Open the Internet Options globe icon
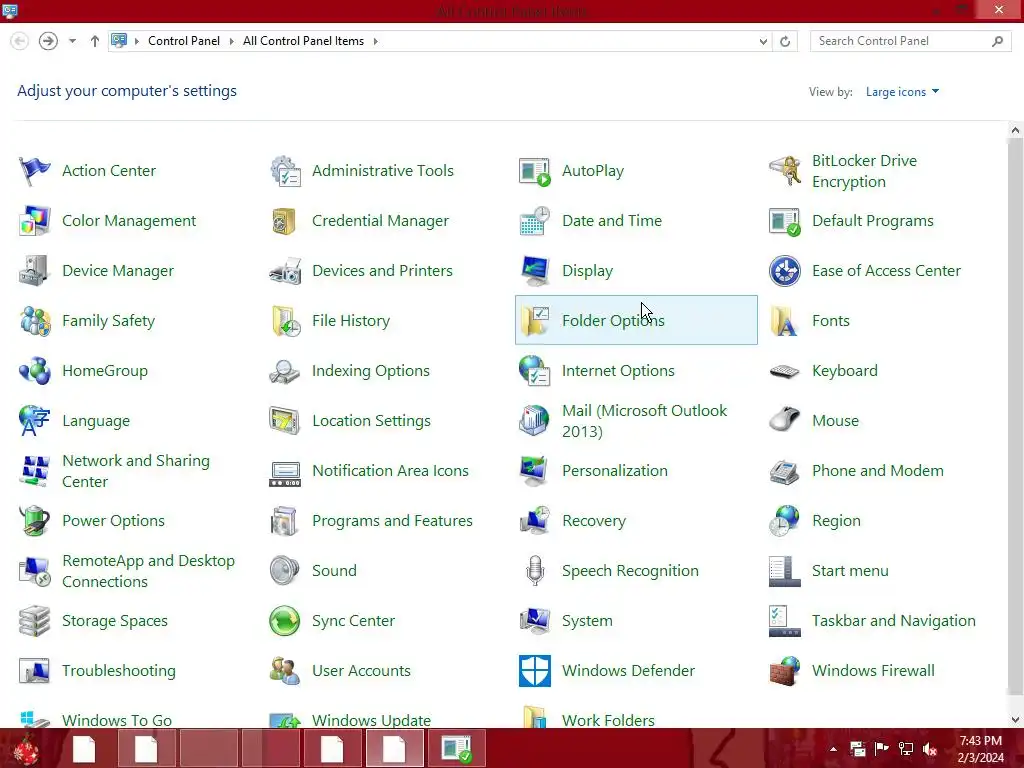This screenshot has width=1024, height=768. coord(535,371)
